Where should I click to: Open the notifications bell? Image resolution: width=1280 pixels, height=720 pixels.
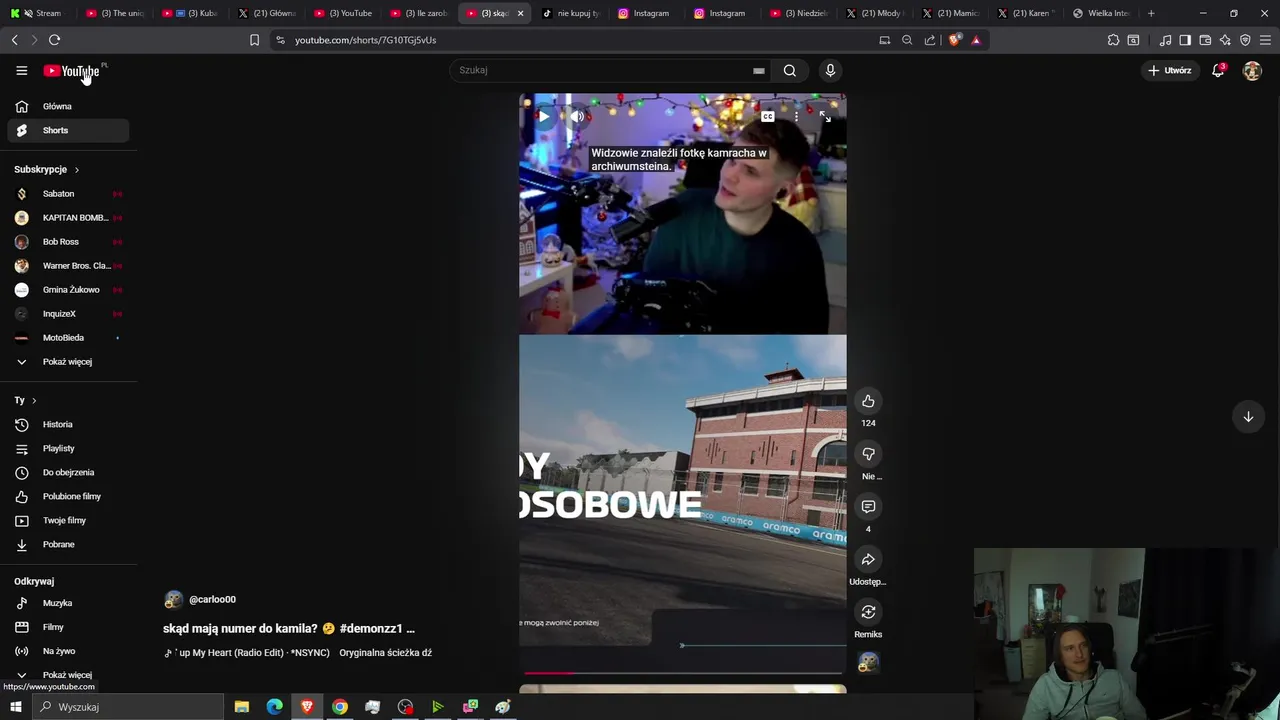click(1218, 70)
